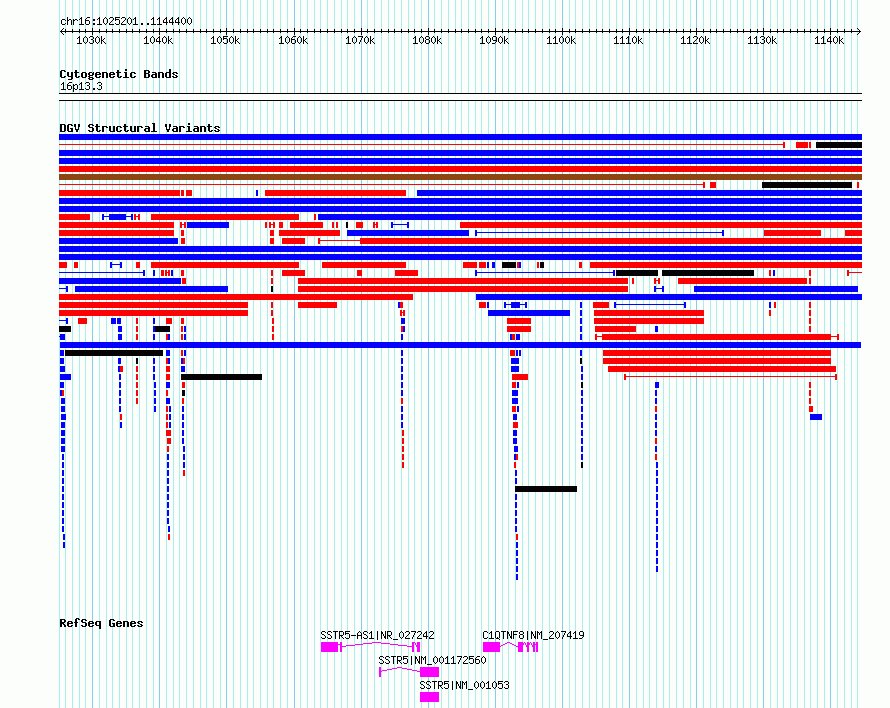The width and height of the screenshot is (890, 708).
Task: Click the 1050k ruler label
Action: point(225,40)
